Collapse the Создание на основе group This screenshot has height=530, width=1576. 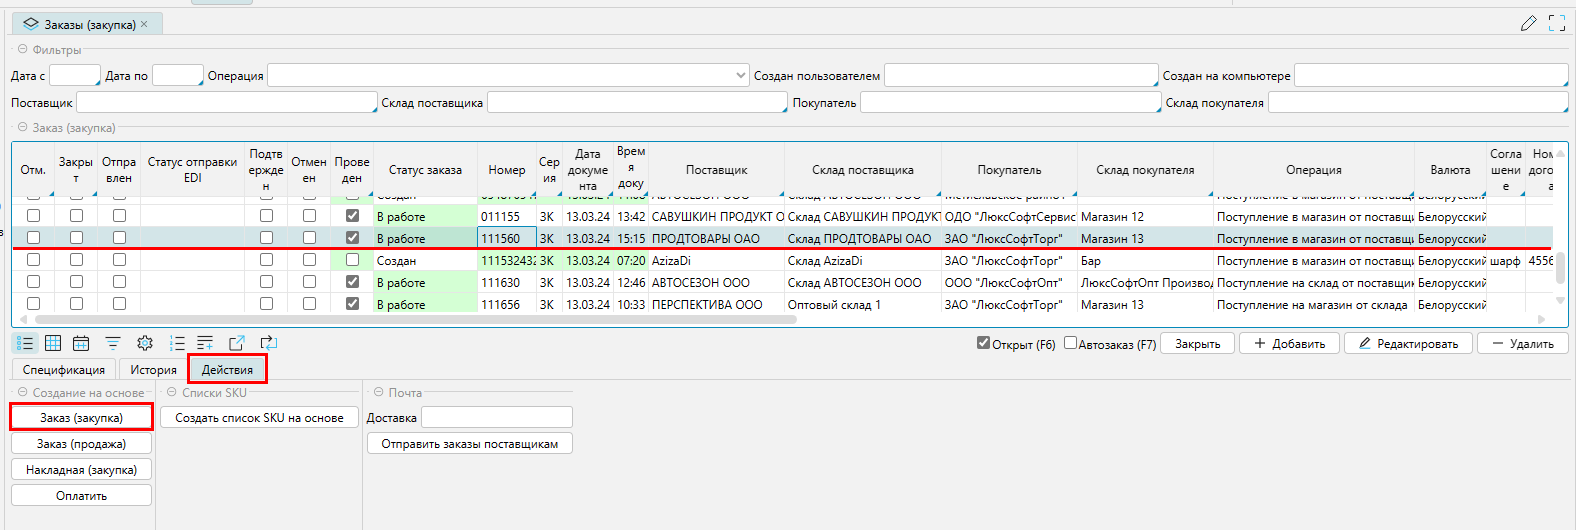pyautogui.click(x=22, y=392)
